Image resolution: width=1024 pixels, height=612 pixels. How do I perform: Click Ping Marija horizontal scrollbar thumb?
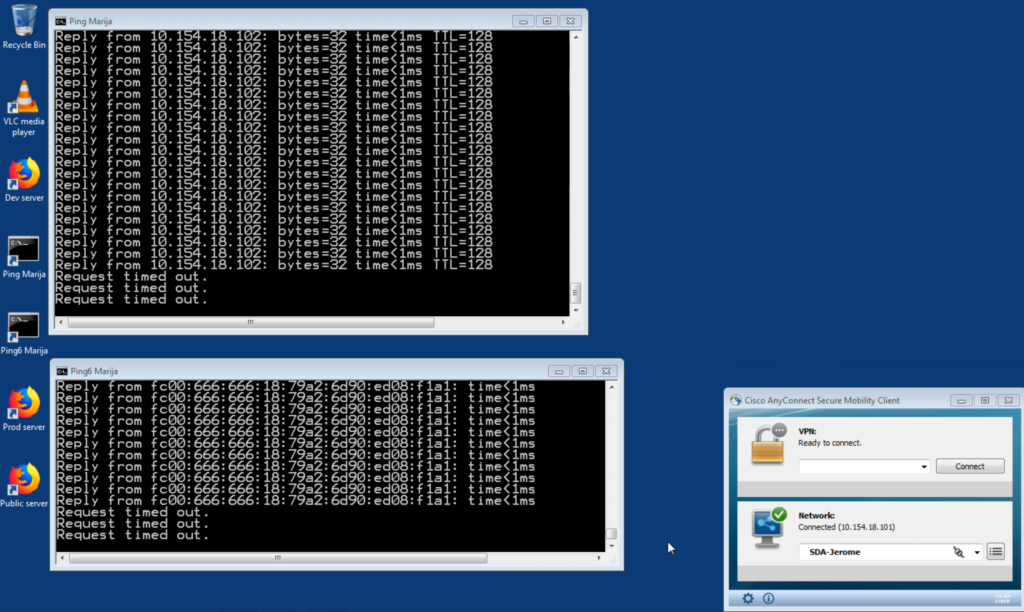(250, 323)
